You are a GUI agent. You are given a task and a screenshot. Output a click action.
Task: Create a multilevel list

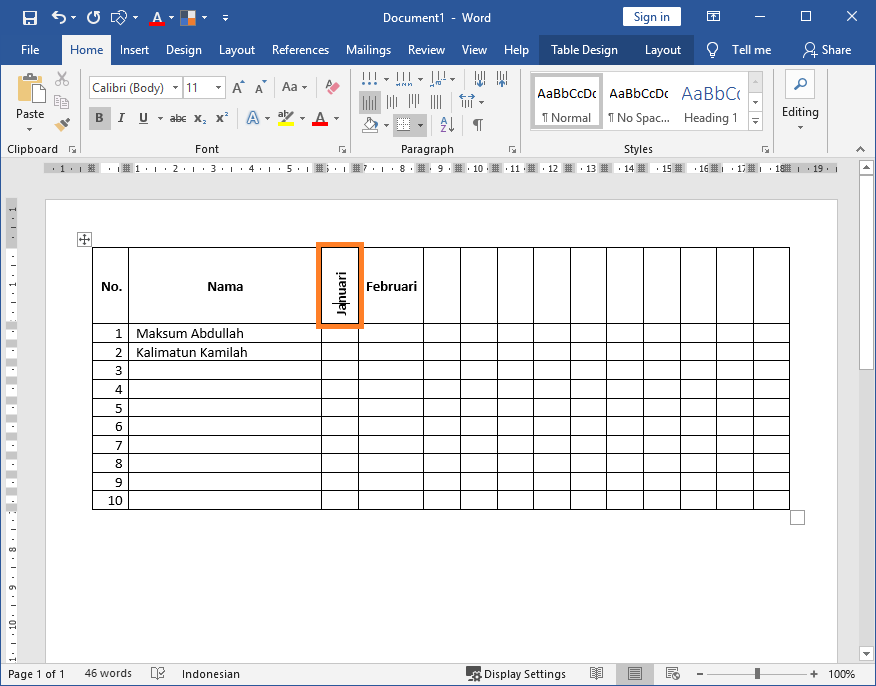[438, 79]
